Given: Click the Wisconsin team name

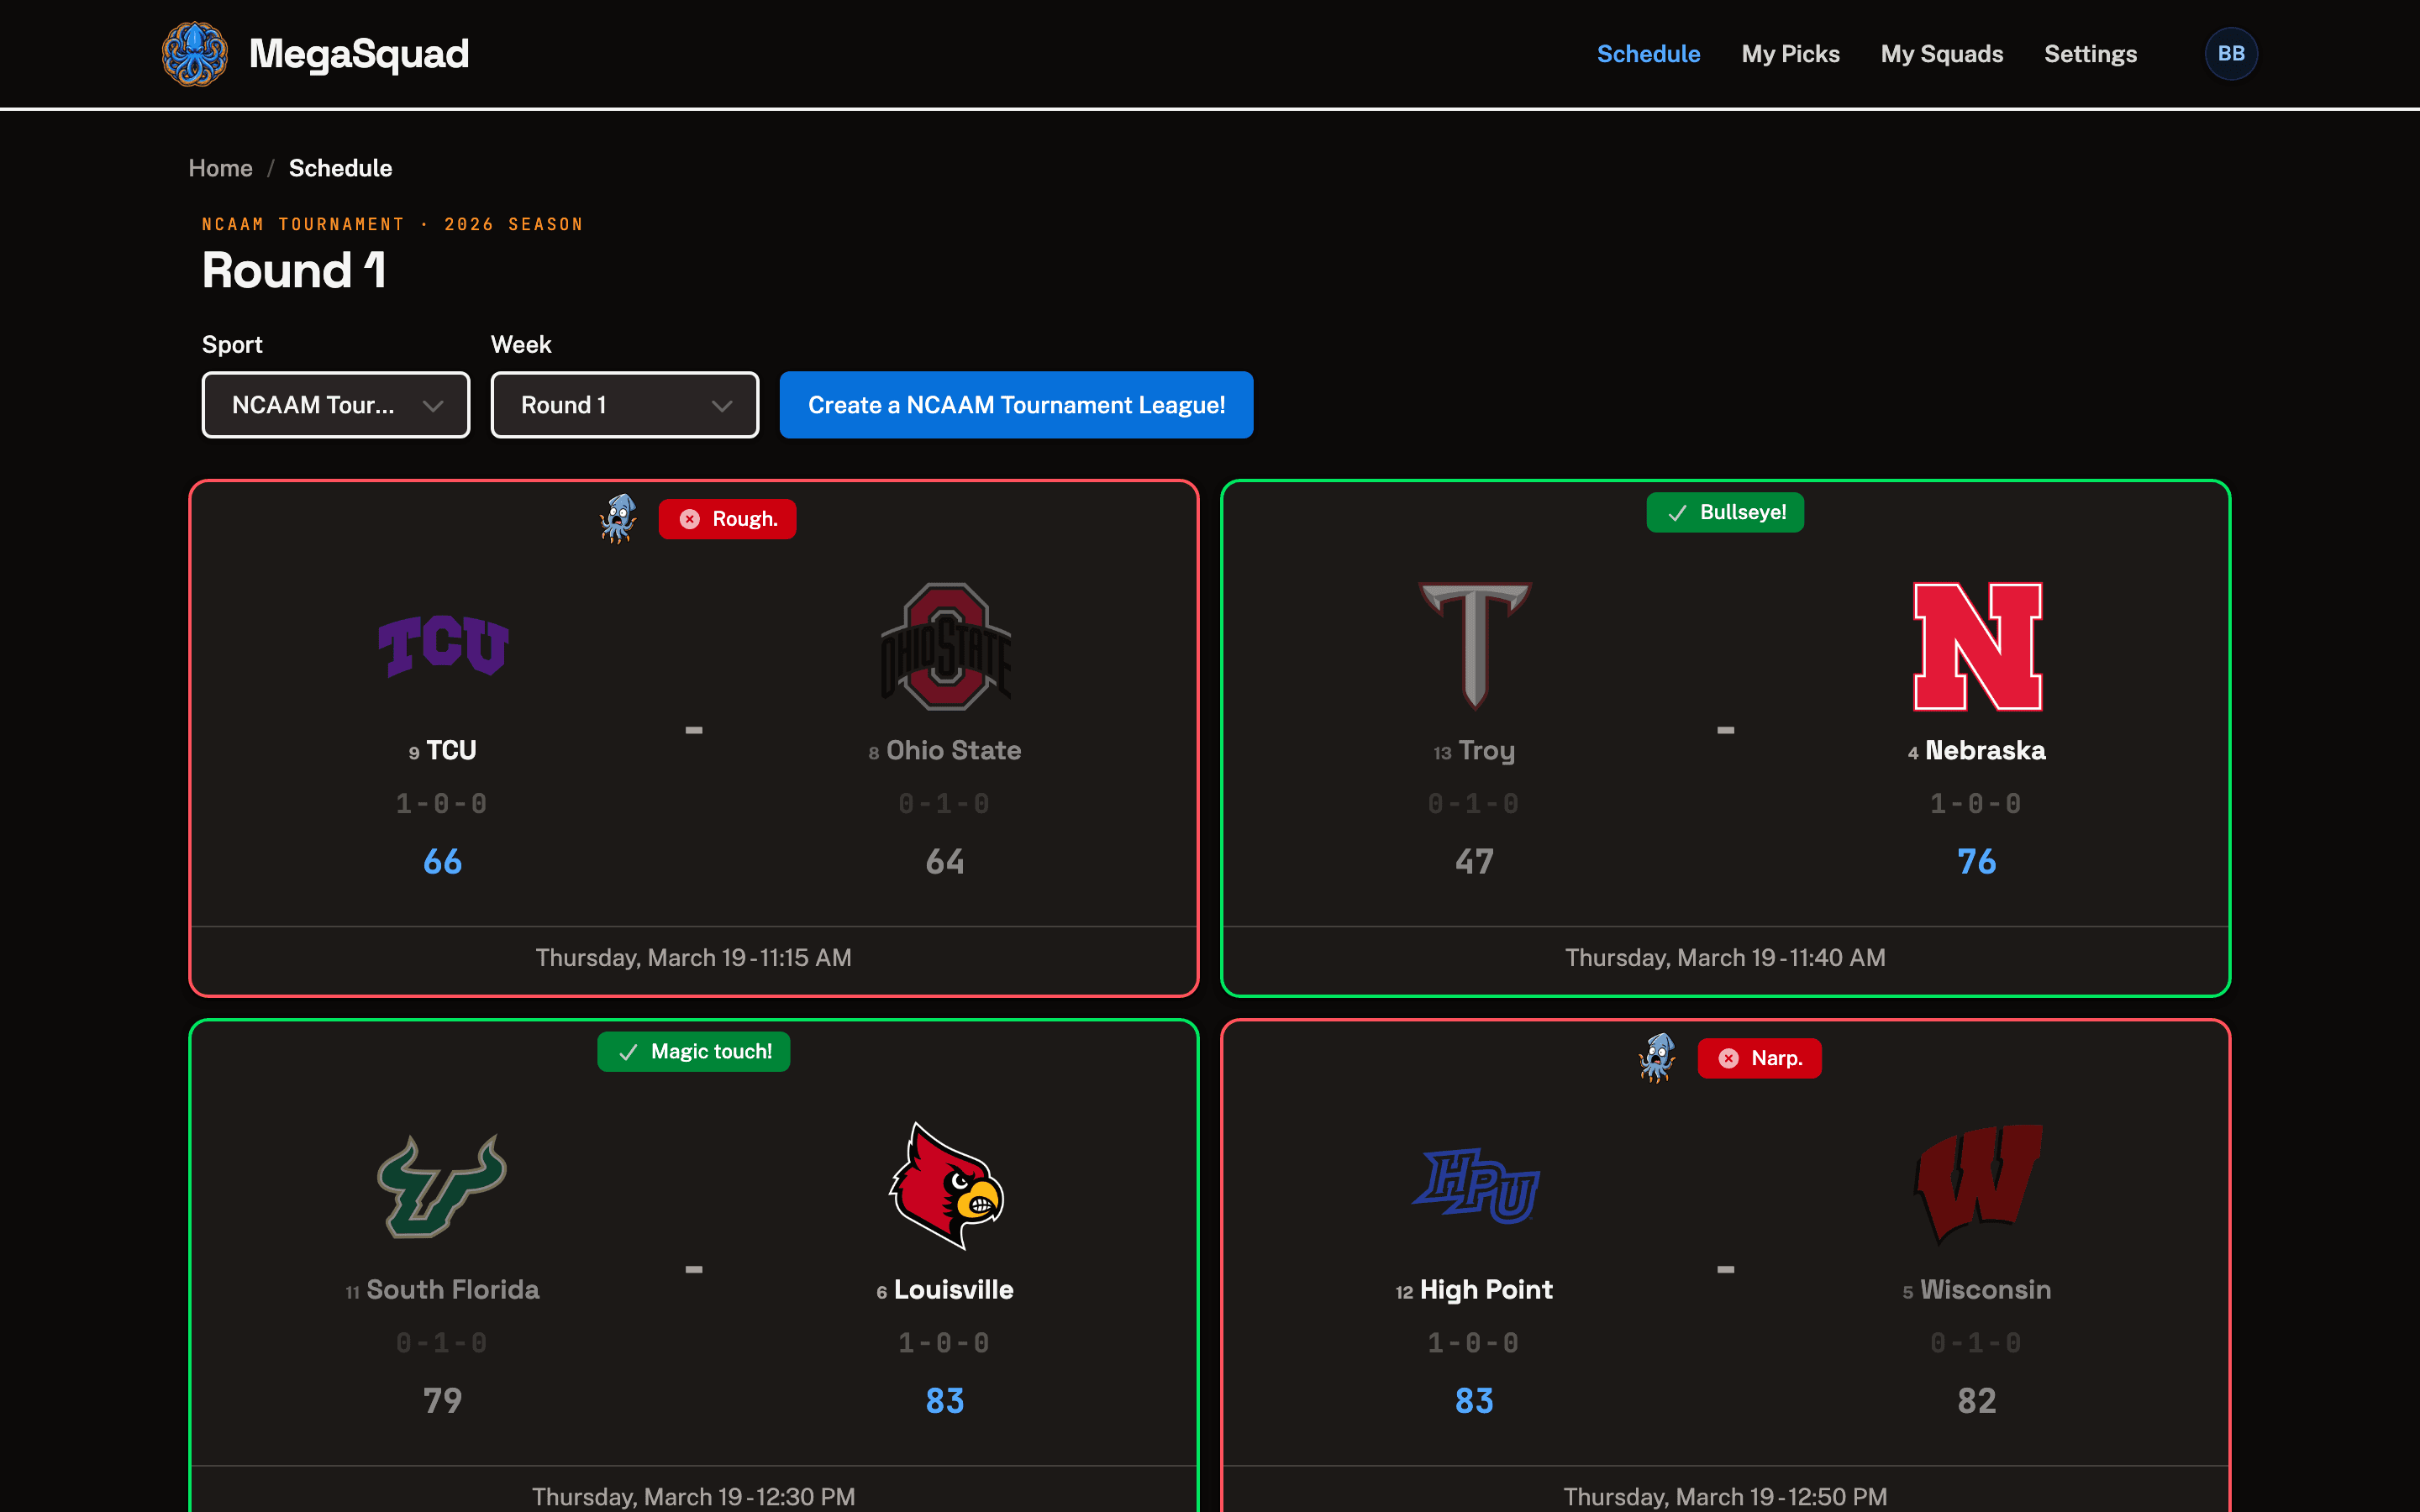Looking at the screenshot, I should [x=1985, y=1289].
